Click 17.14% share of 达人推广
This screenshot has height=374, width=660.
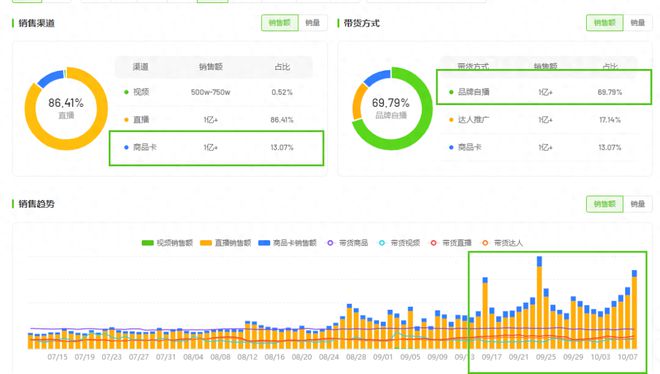[x=610, y=120]
